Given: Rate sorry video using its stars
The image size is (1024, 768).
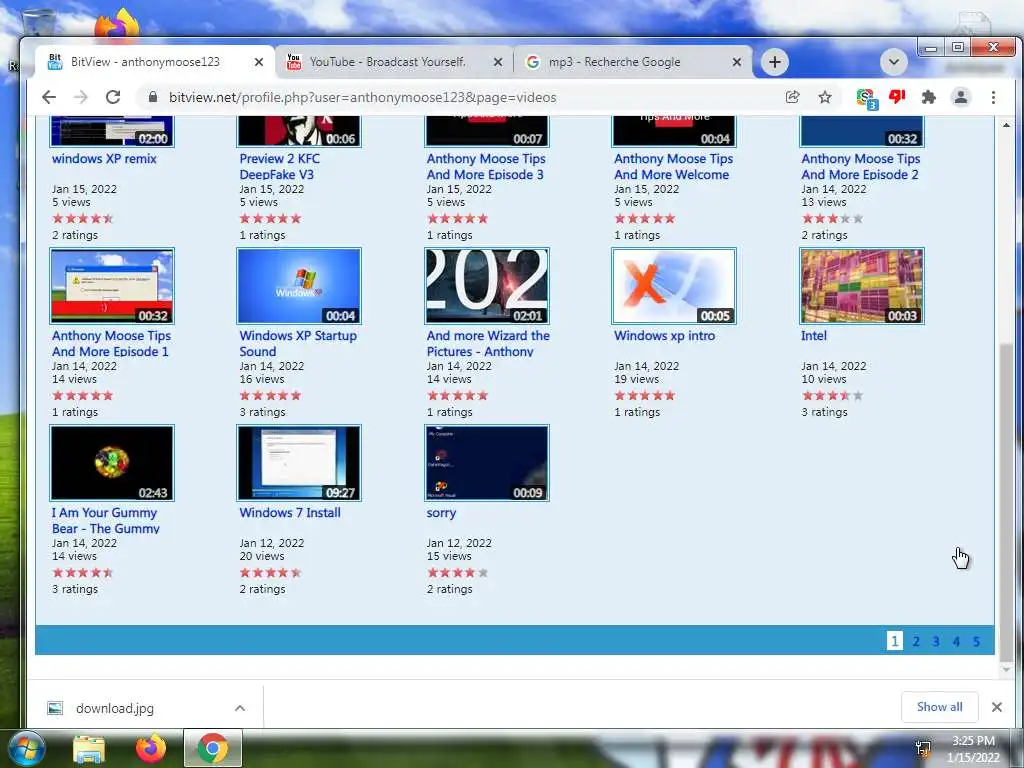Looking at the screenshot, I should (x=457, y=573).
